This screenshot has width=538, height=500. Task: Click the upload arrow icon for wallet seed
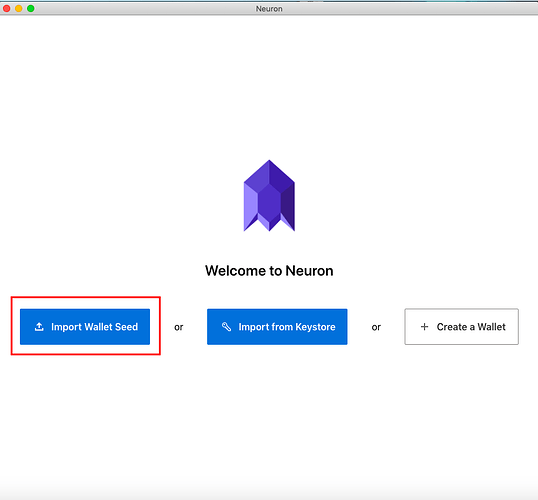tap(39, 327)
